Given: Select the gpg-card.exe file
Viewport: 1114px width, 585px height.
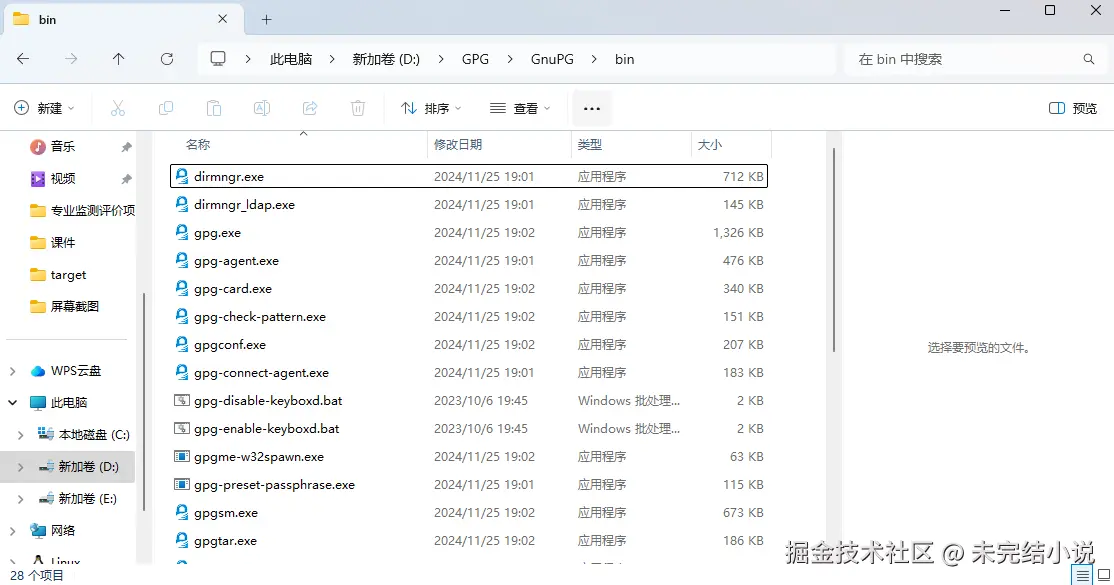Looking at the screenshot, I should pyautogui.click(x=469, y=289).
